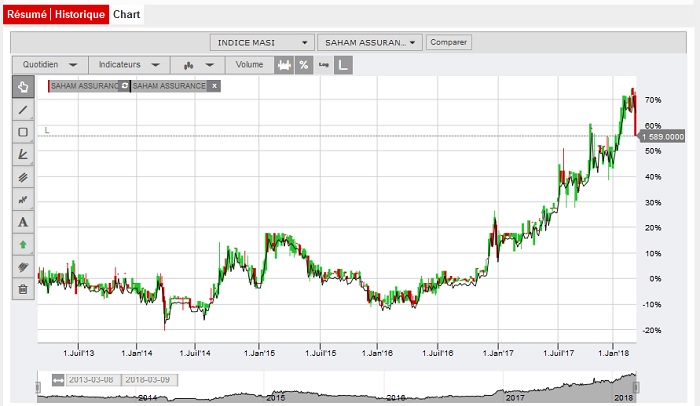
Task: Add a green up arrow marker
Action: pos(23,244)
